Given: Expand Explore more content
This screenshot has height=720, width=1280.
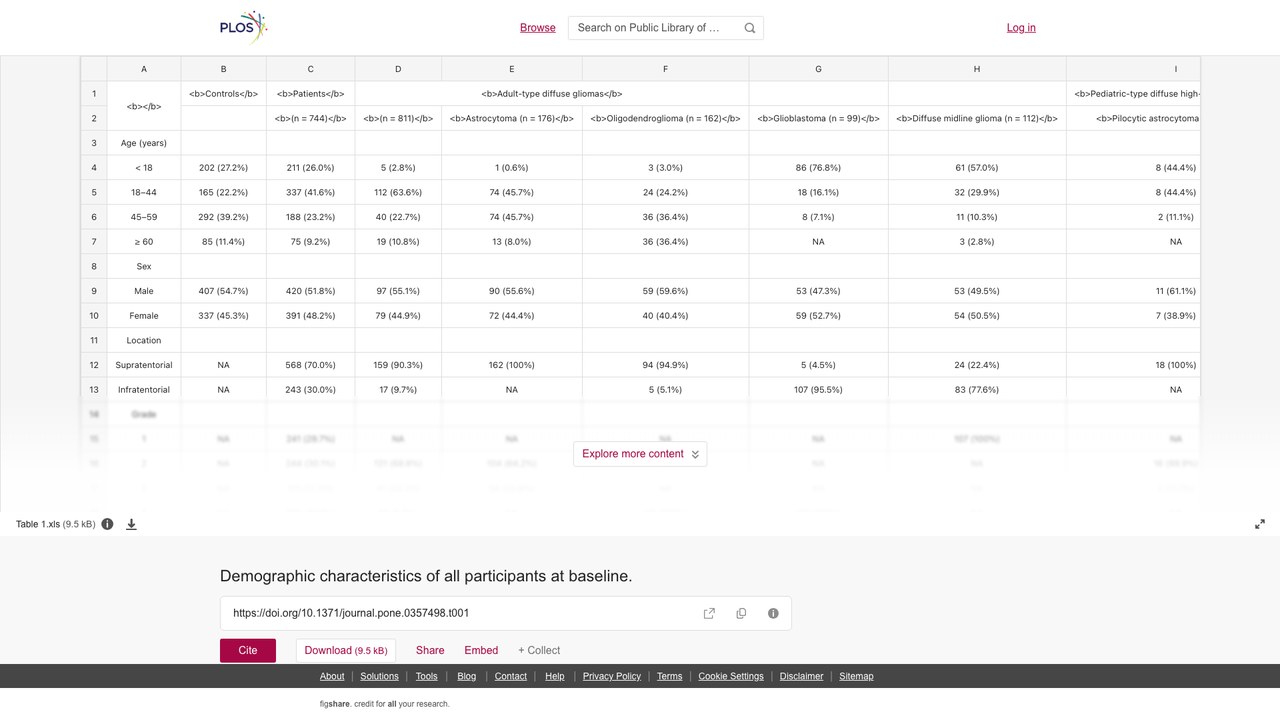Looking at the screenshot, I should coord(640,454).
